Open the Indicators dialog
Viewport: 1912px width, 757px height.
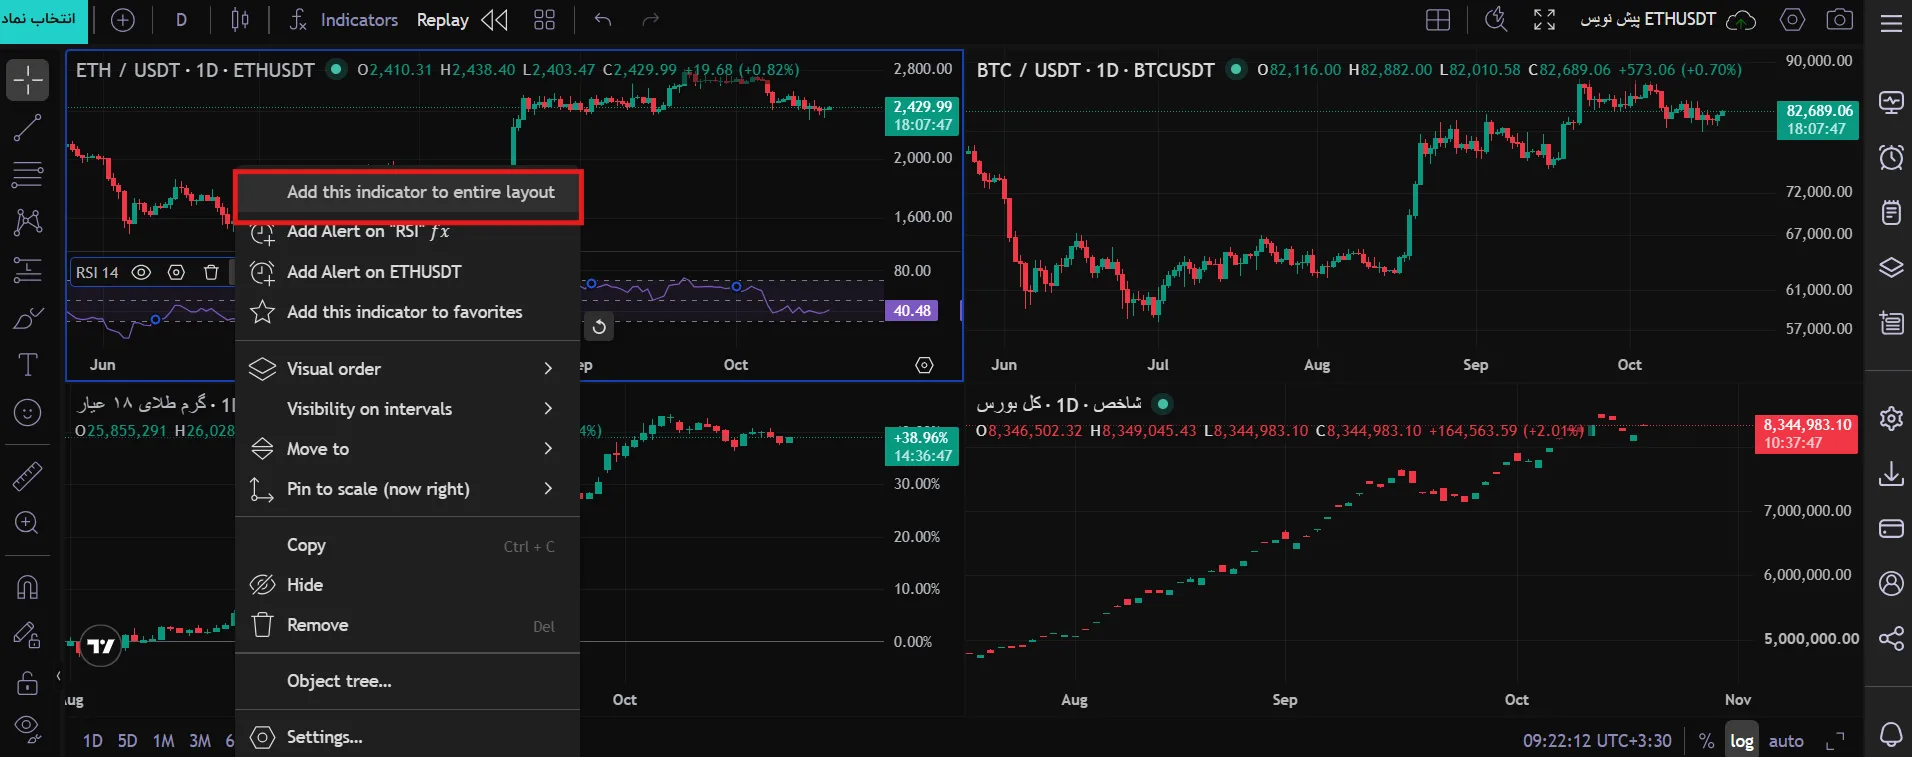click(343, 20)
